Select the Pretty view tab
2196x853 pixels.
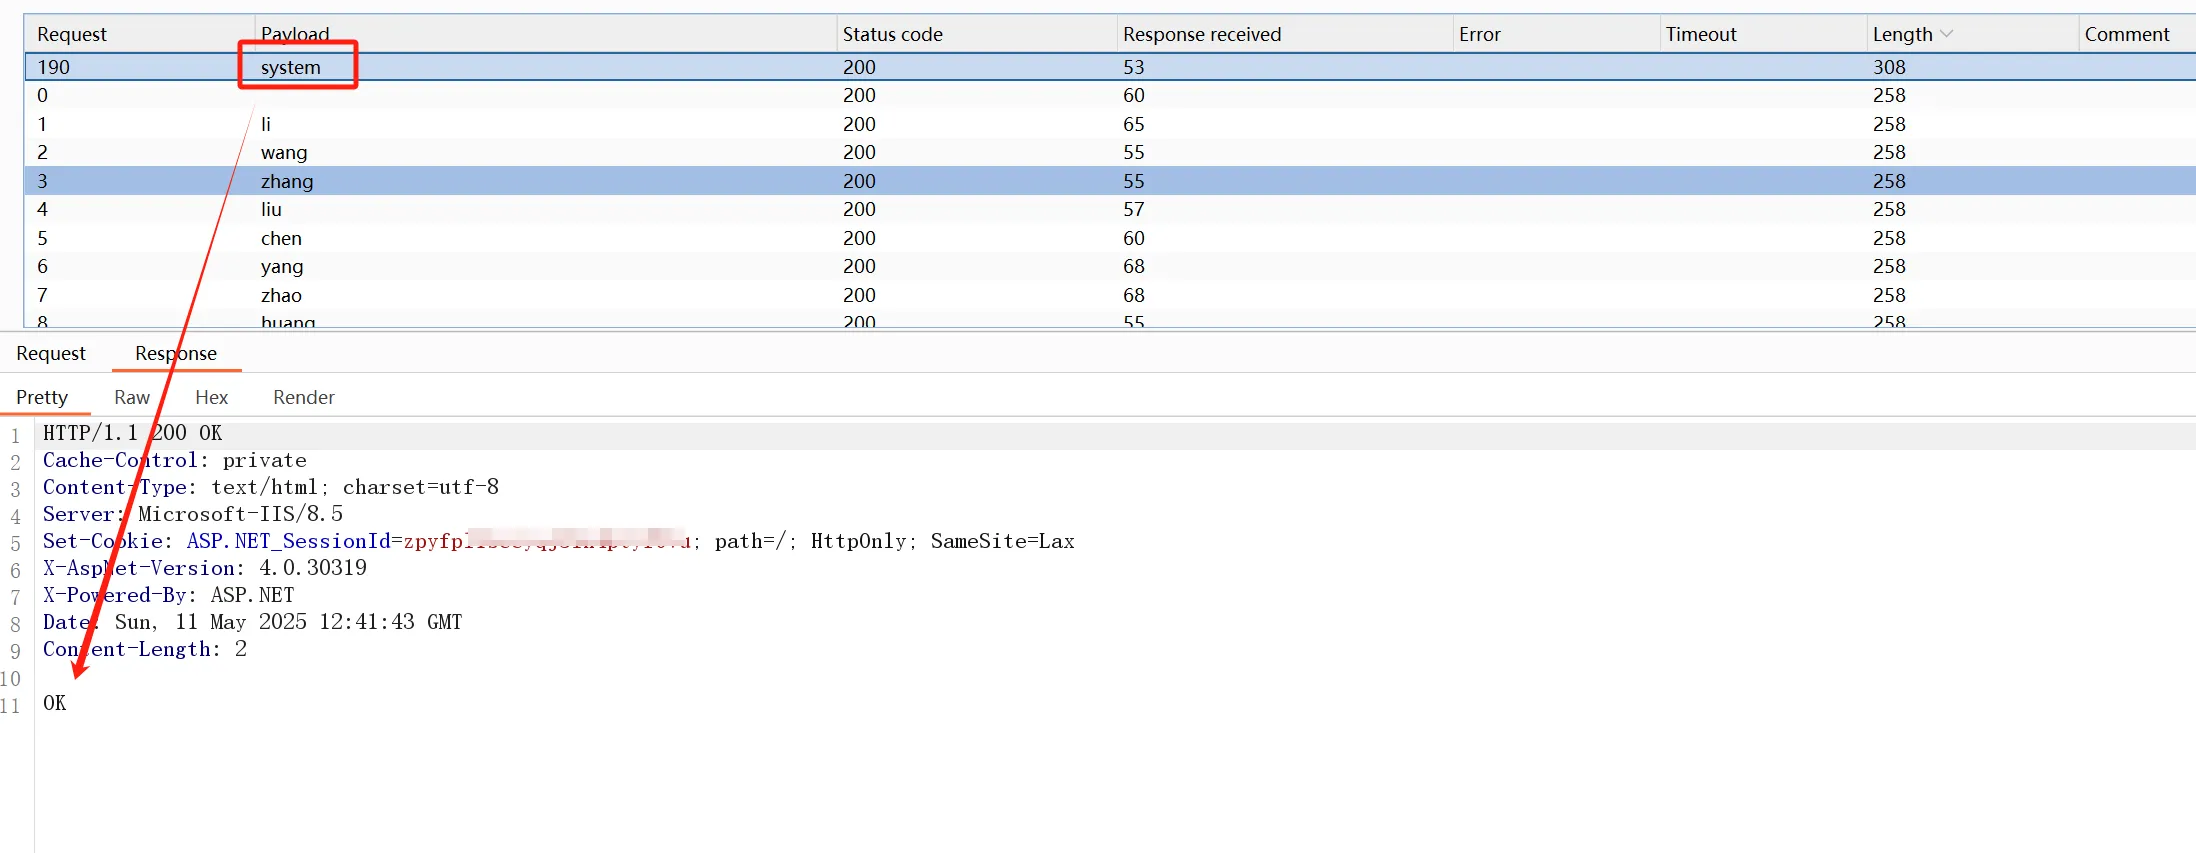42,397
